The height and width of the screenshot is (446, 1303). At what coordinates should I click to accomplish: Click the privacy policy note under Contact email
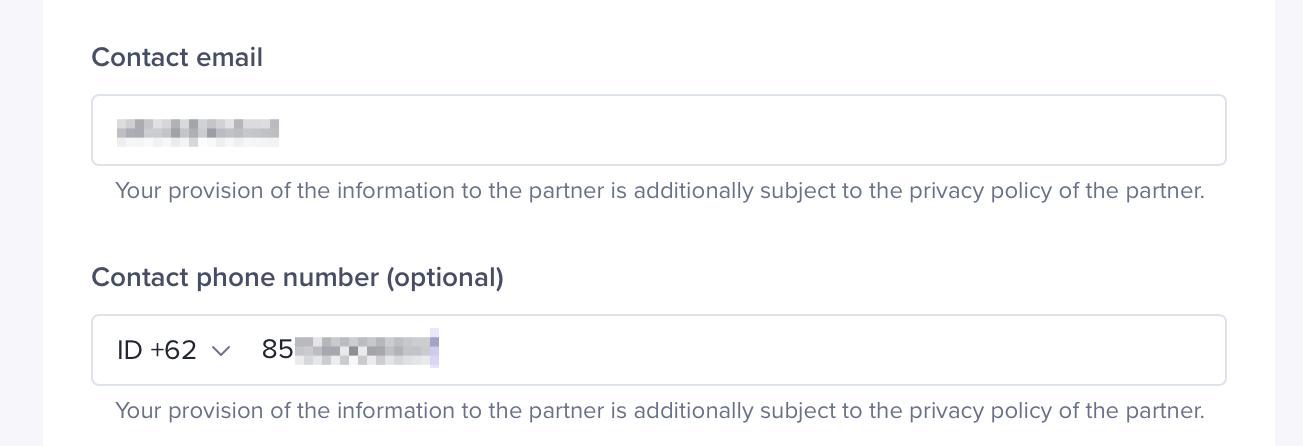pos(659,190)
